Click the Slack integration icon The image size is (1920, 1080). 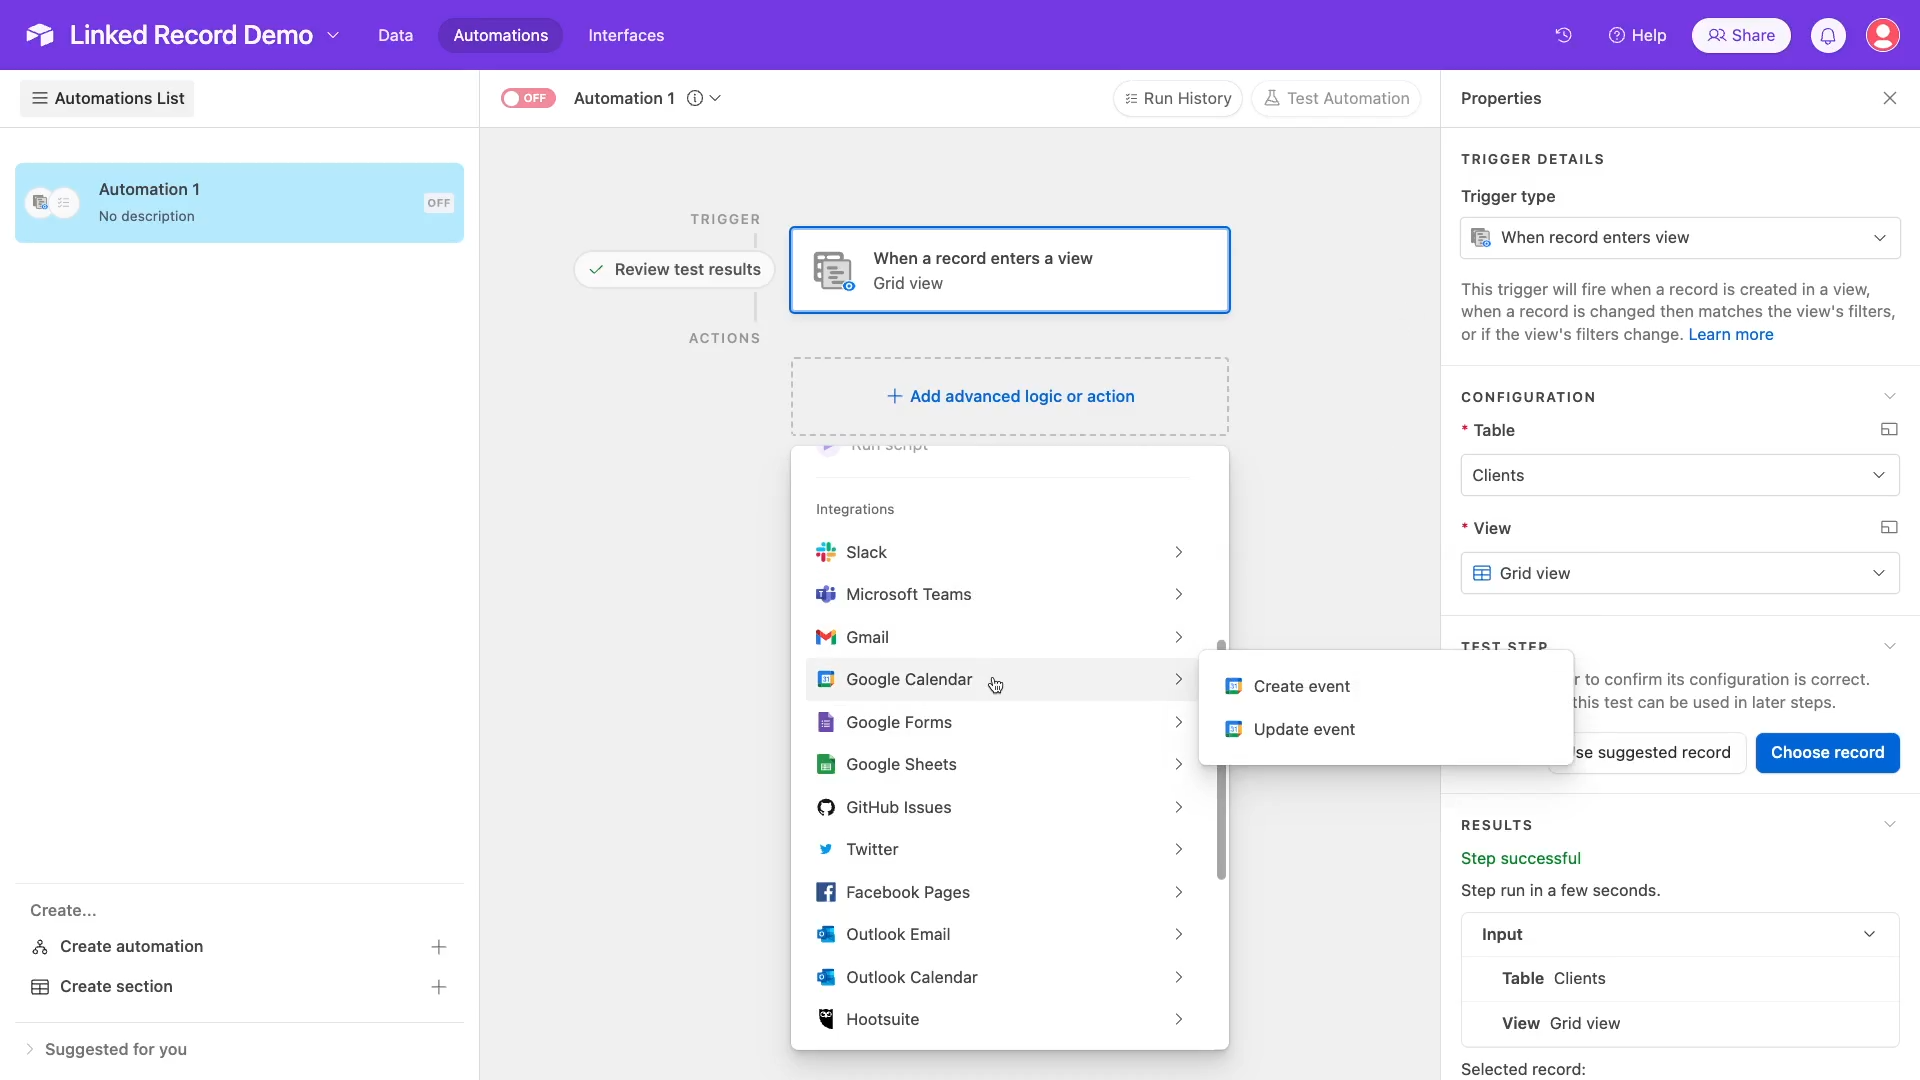826,552
